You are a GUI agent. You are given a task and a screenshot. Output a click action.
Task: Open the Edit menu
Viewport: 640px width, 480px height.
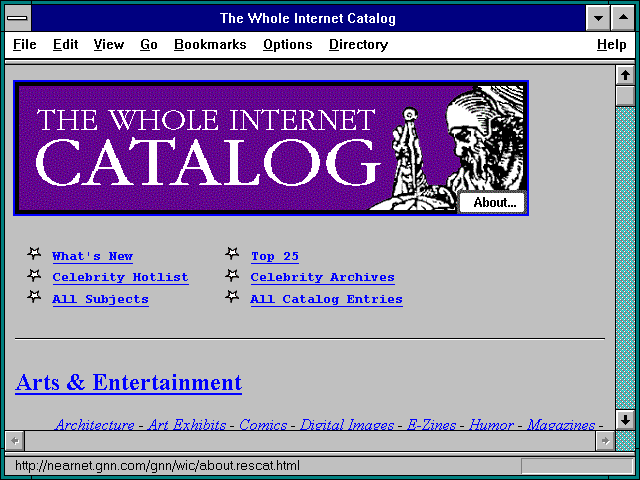[65, 44]
